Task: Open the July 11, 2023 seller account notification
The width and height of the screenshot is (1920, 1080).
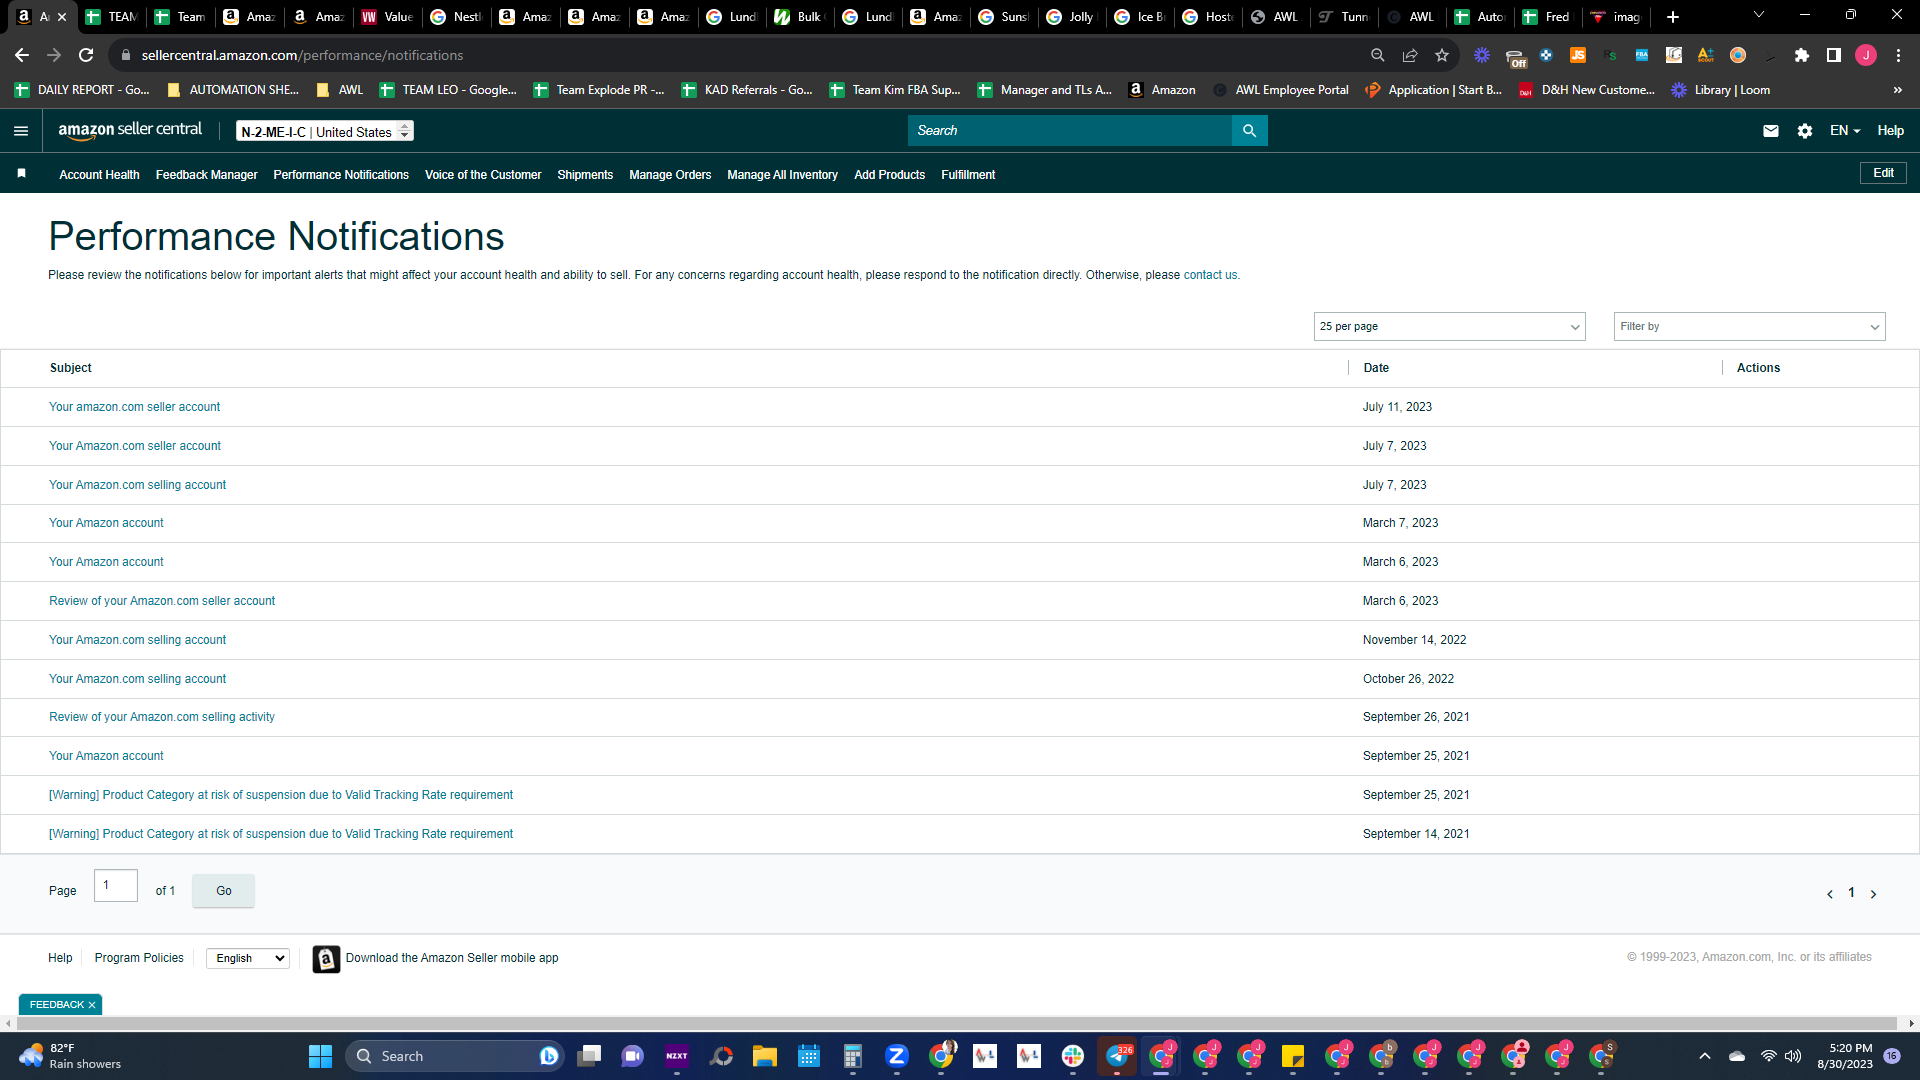Action: coord(134,407)
